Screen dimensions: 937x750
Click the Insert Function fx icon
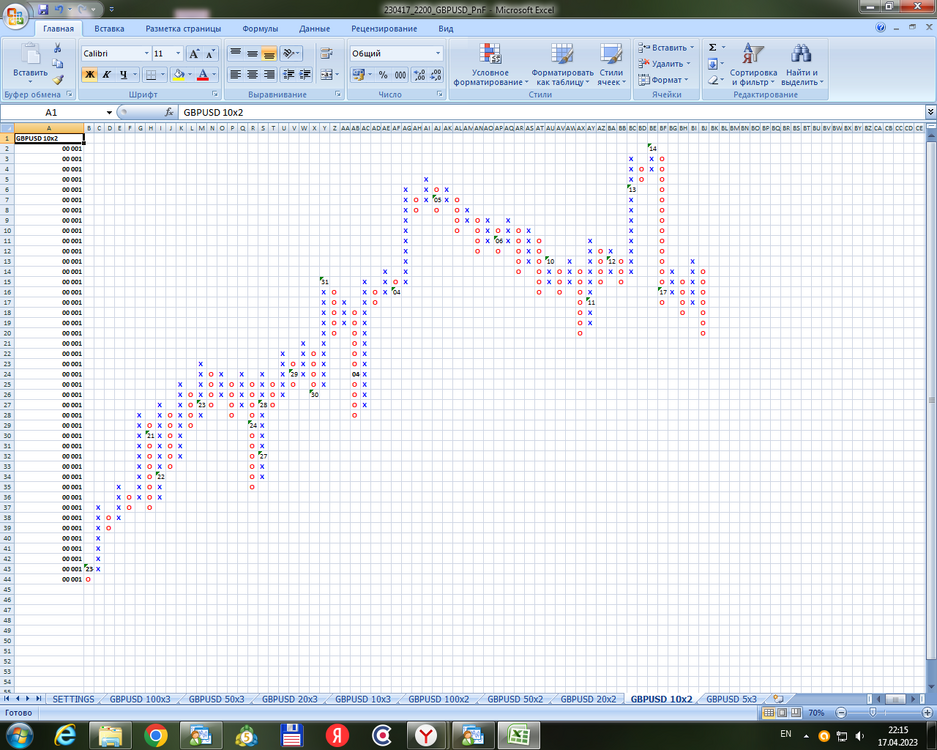[169, 112]
